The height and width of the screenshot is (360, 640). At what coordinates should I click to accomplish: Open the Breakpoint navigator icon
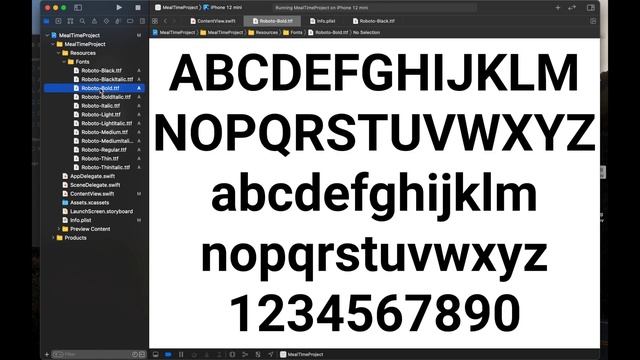coord(130,21)
